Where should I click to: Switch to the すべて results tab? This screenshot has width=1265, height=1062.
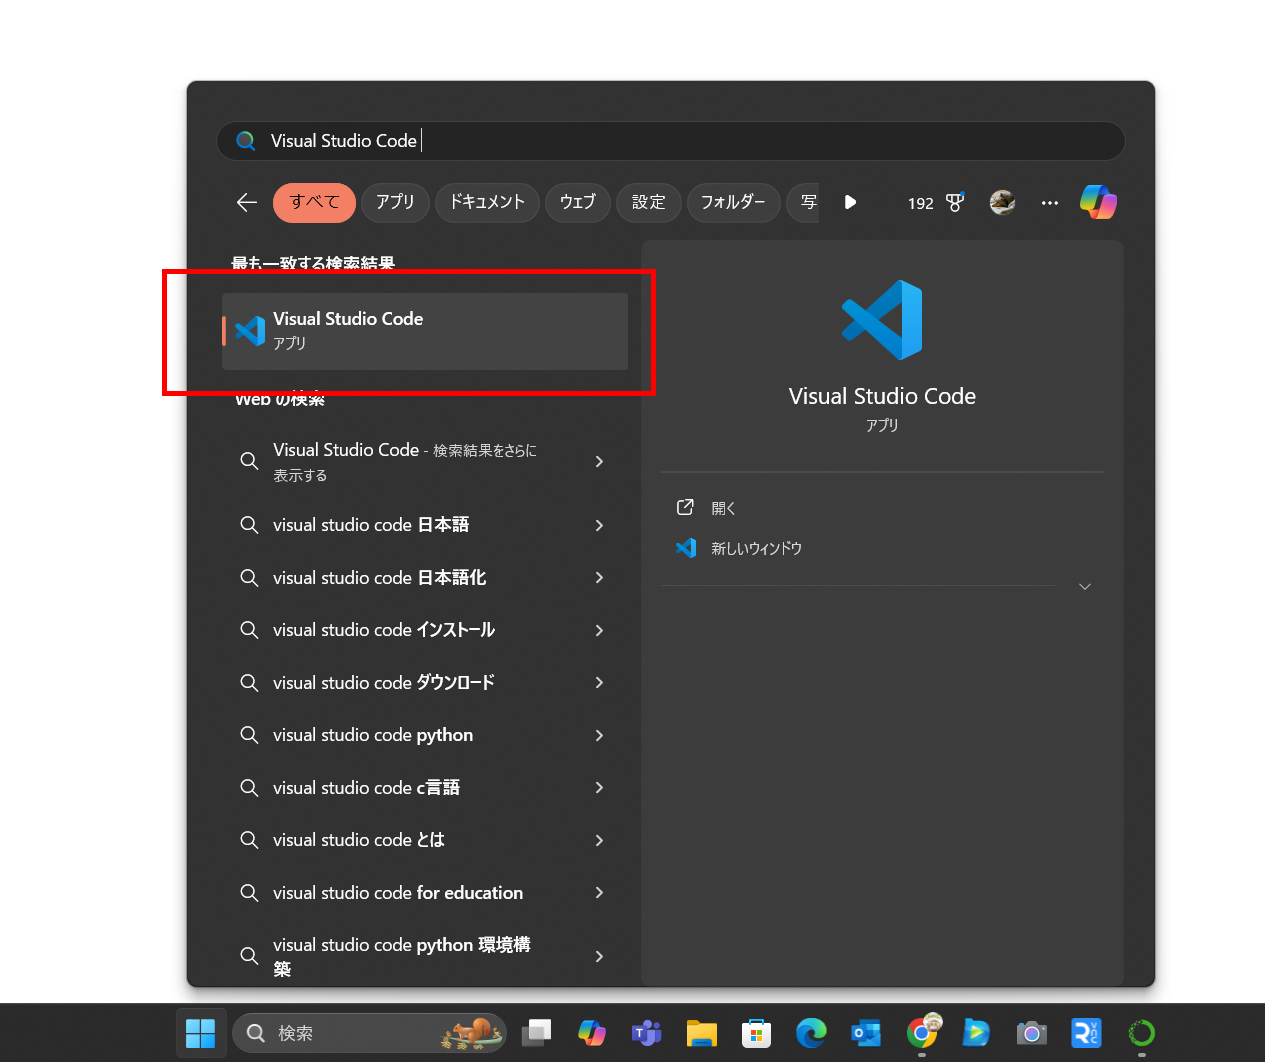(x=314, y=202)
